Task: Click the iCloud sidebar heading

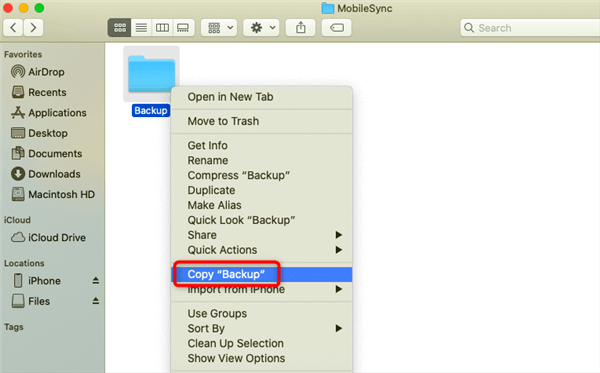Action: click(17, 220)
